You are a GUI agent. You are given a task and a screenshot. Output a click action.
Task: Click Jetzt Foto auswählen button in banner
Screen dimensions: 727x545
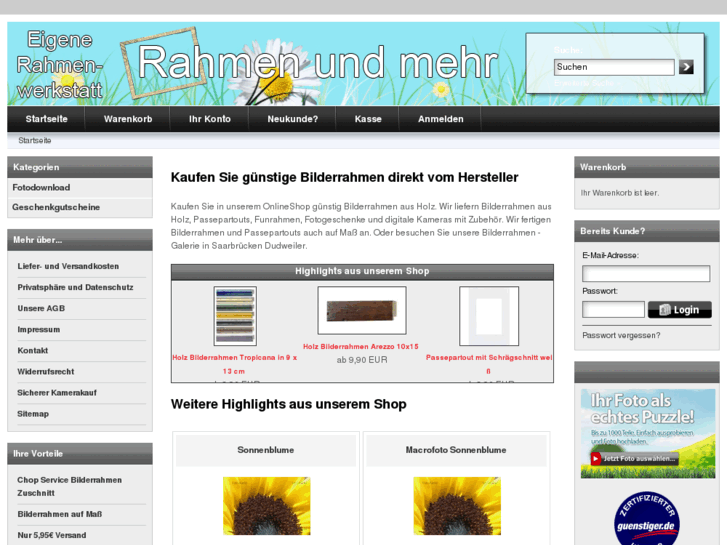point(635,458)
